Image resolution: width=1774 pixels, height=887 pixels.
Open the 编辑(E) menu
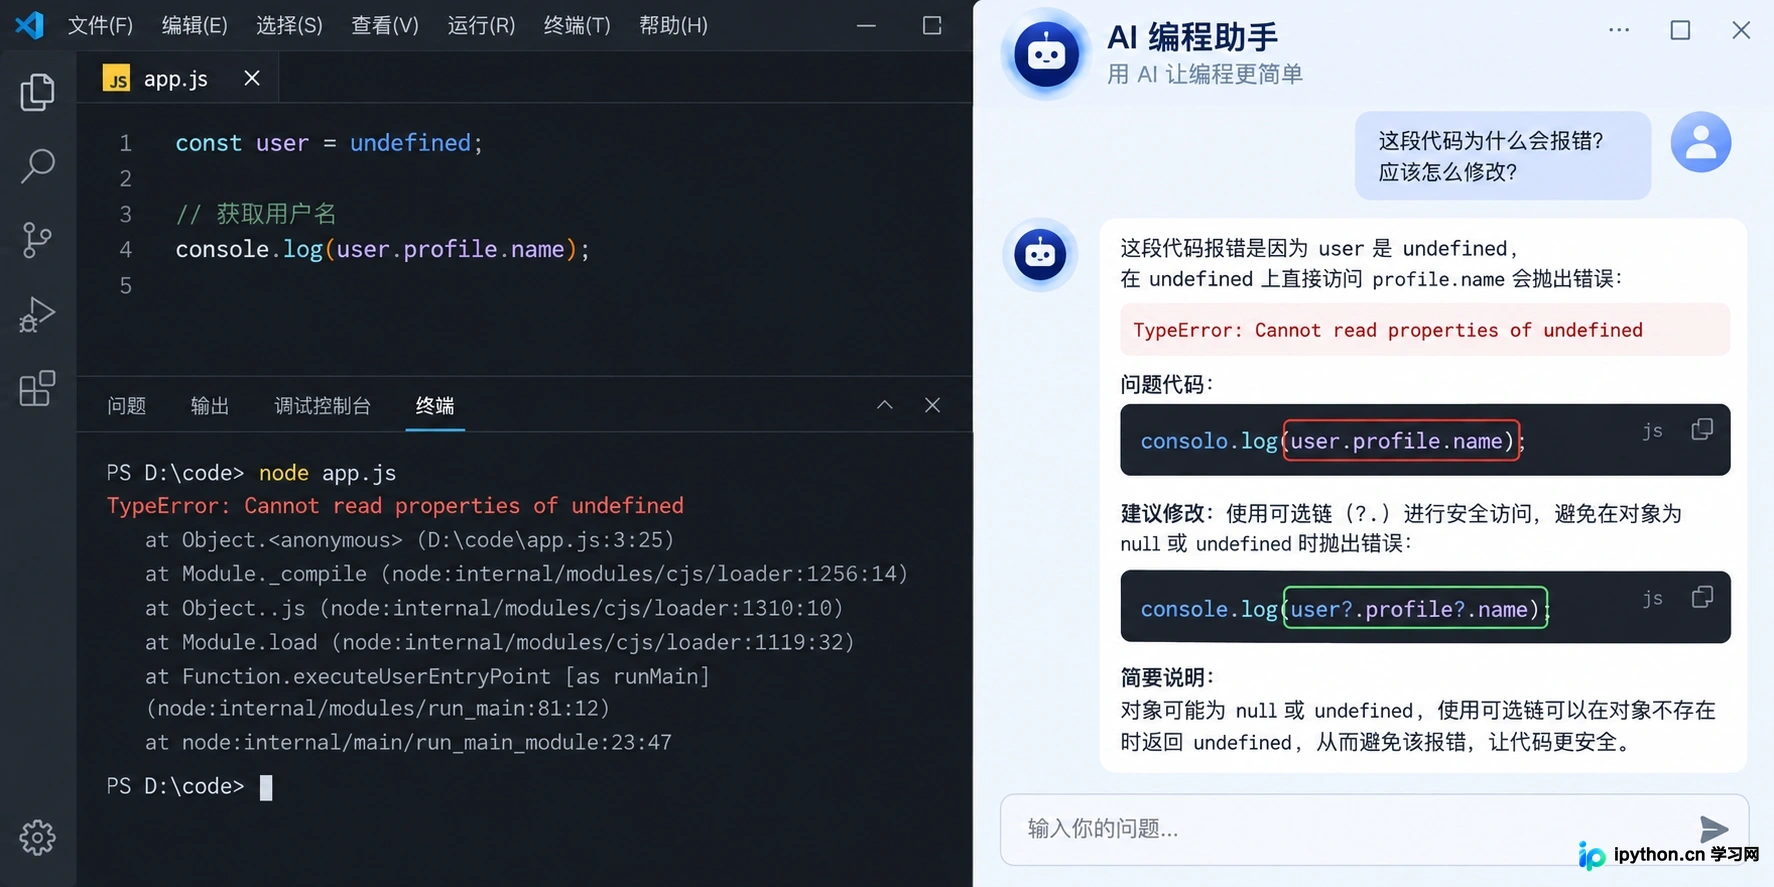point(195,25)
